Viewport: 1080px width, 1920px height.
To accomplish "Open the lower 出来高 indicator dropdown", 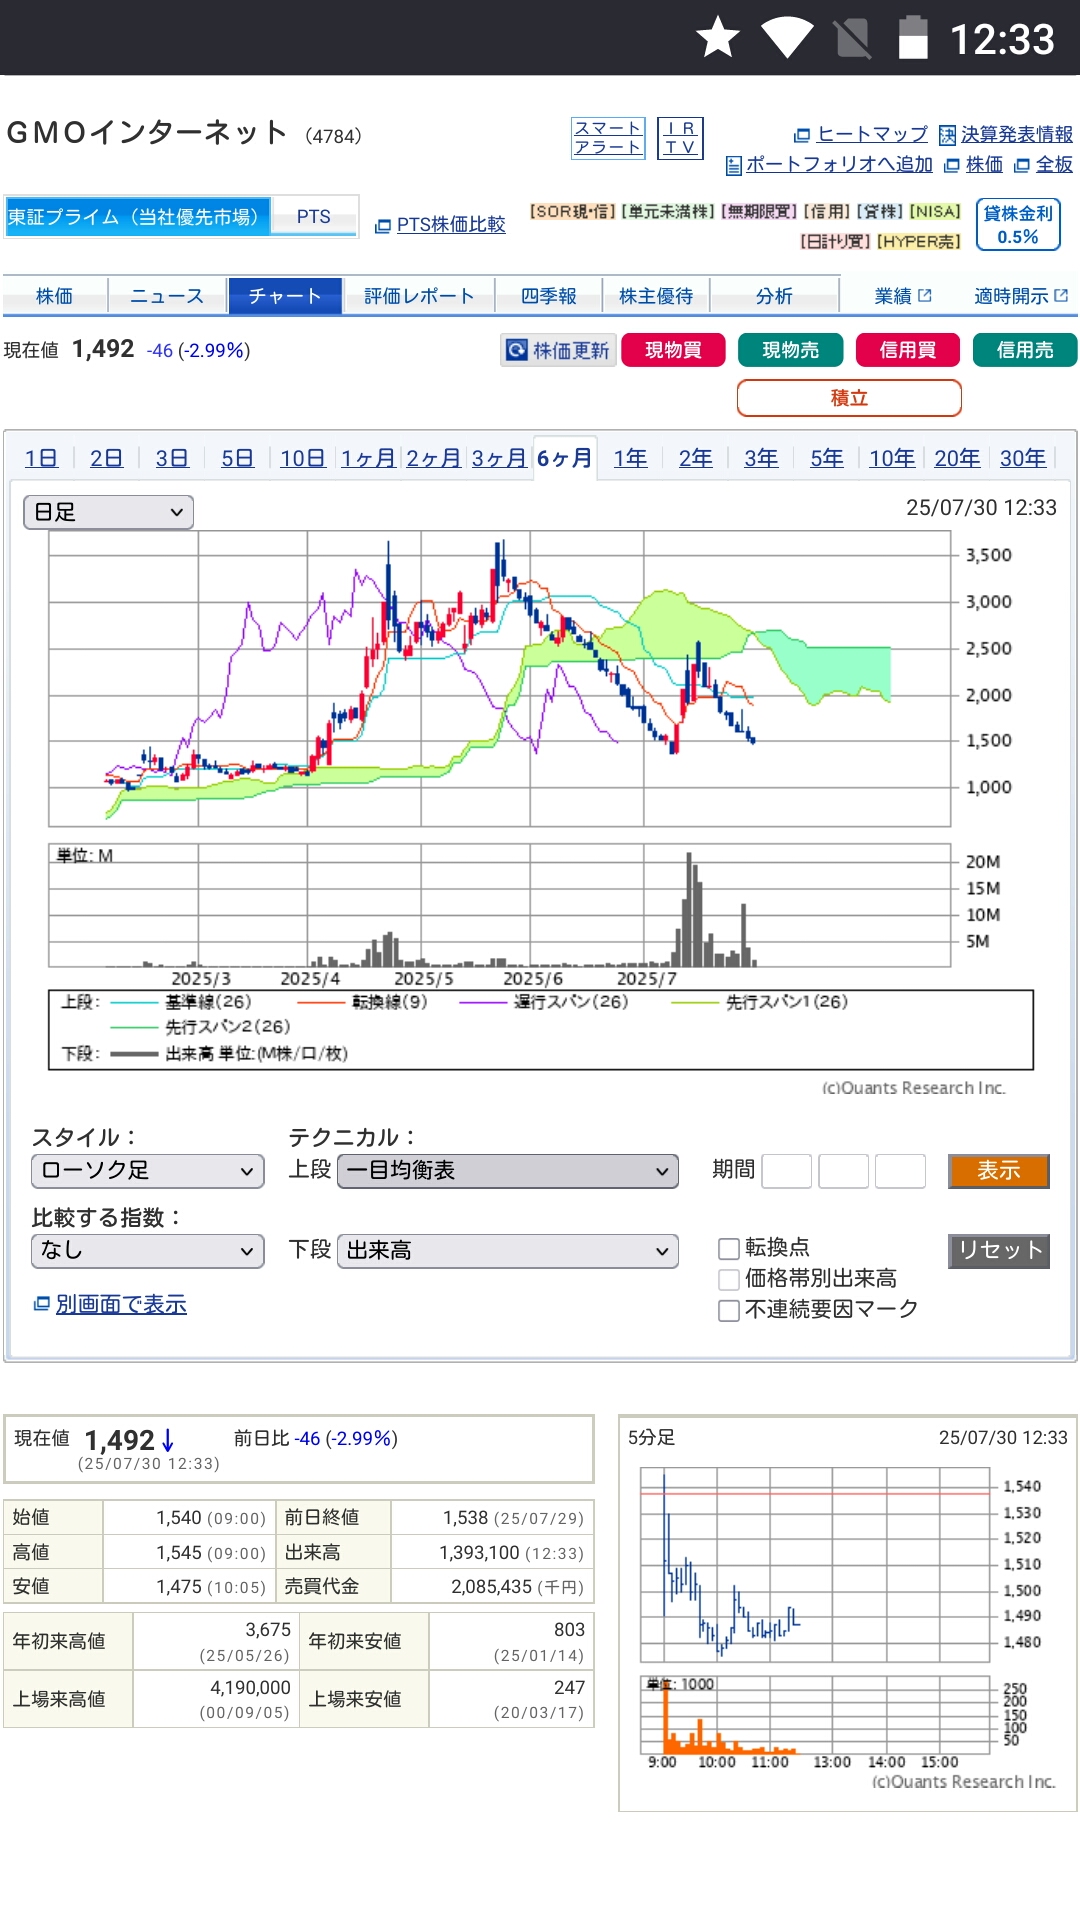I will coord(508,1251).
